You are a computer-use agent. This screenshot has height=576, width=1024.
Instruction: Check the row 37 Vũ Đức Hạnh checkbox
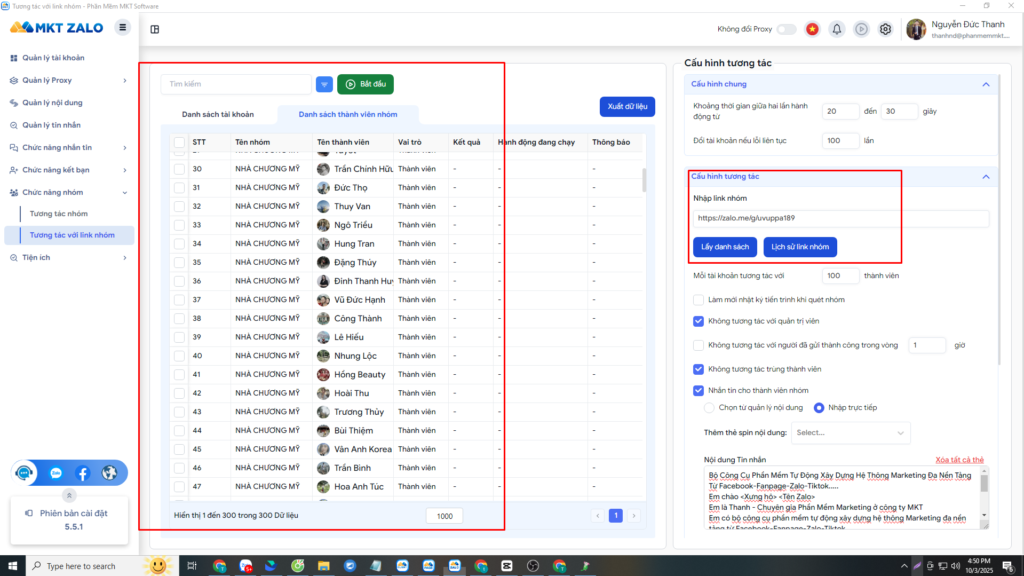179,300
